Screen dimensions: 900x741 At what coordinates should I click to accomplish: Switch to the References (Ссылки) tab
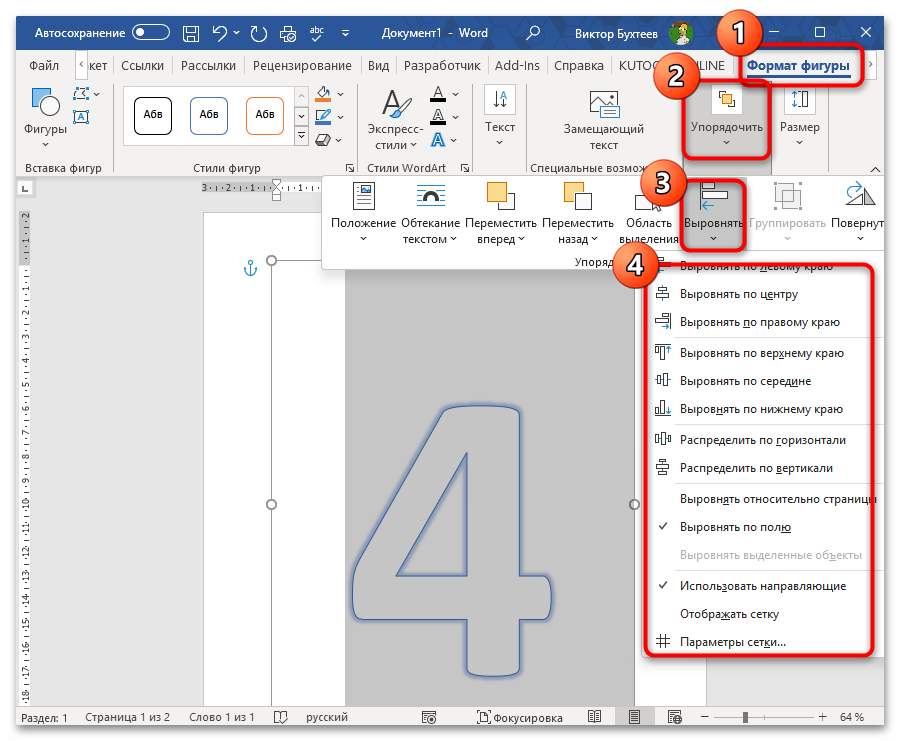[x=143, y=66]
